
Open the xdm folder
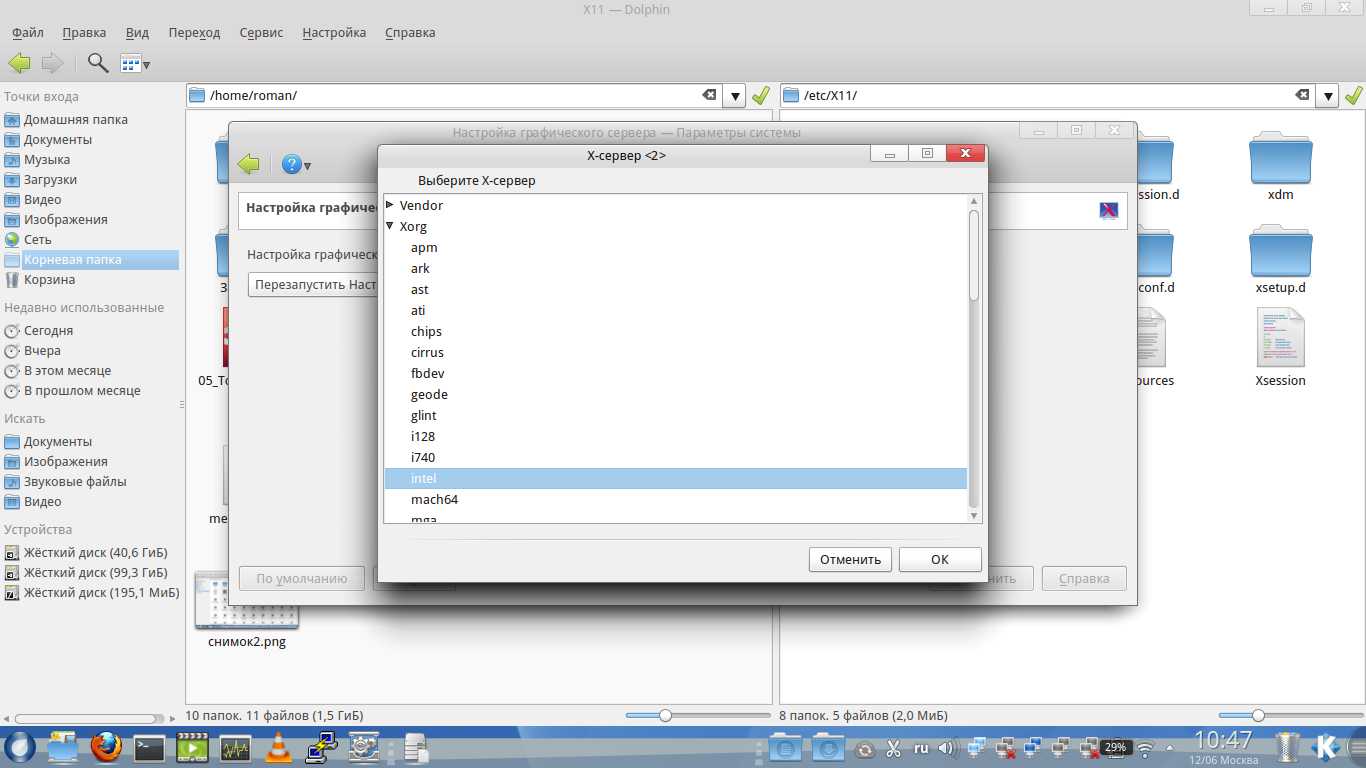tap(1281, 167)
